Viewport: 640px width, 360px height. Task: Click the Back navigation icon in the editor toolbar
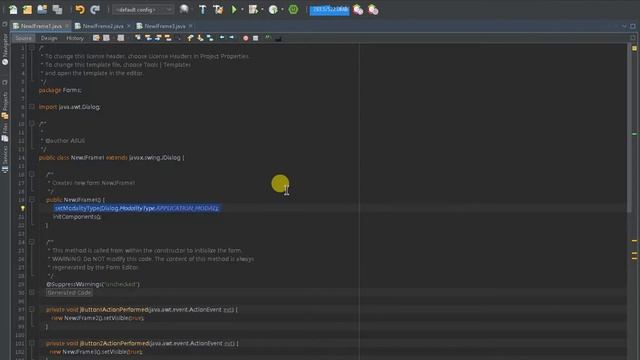click(106, 38)
